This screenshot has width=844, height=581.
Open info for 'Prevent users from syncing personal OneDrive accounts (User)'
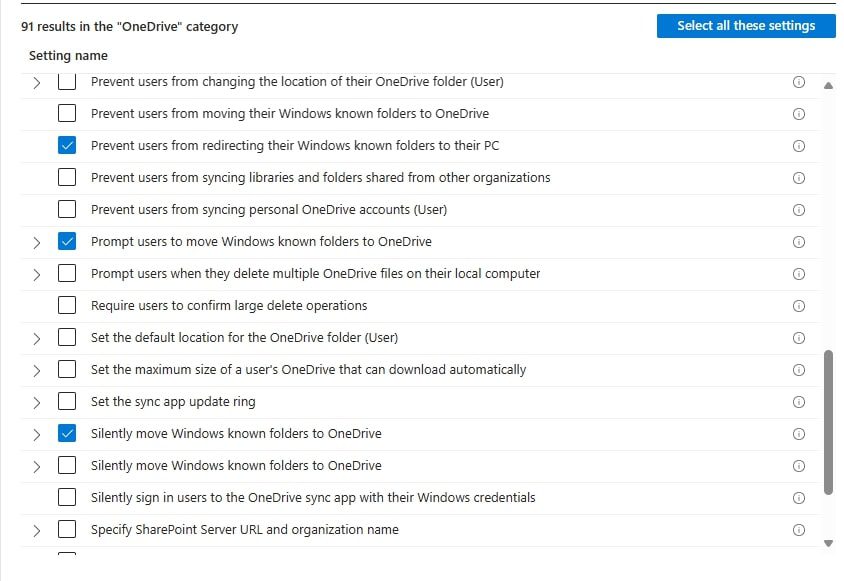click(799, 210)
